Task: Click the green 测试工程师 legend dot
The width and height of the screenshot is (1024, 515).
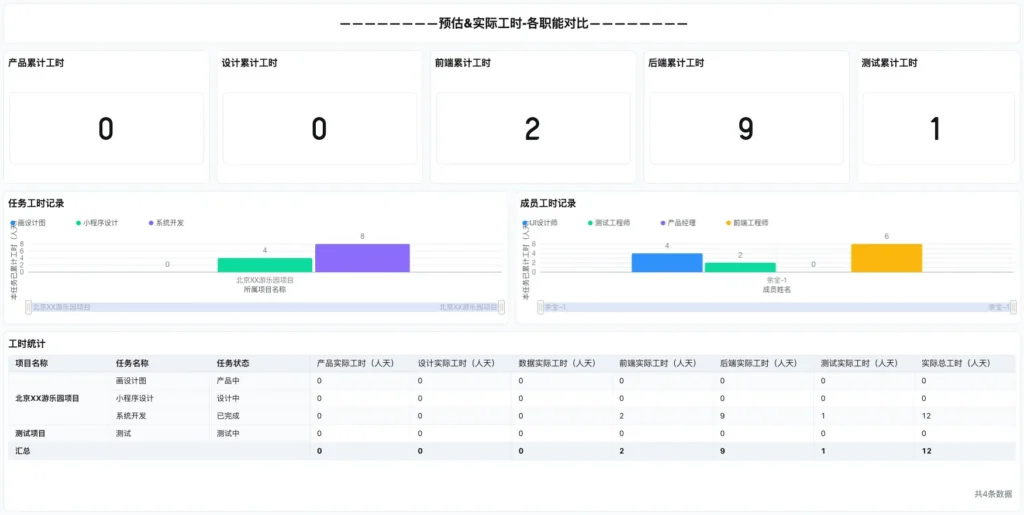Action: [591, 223]
